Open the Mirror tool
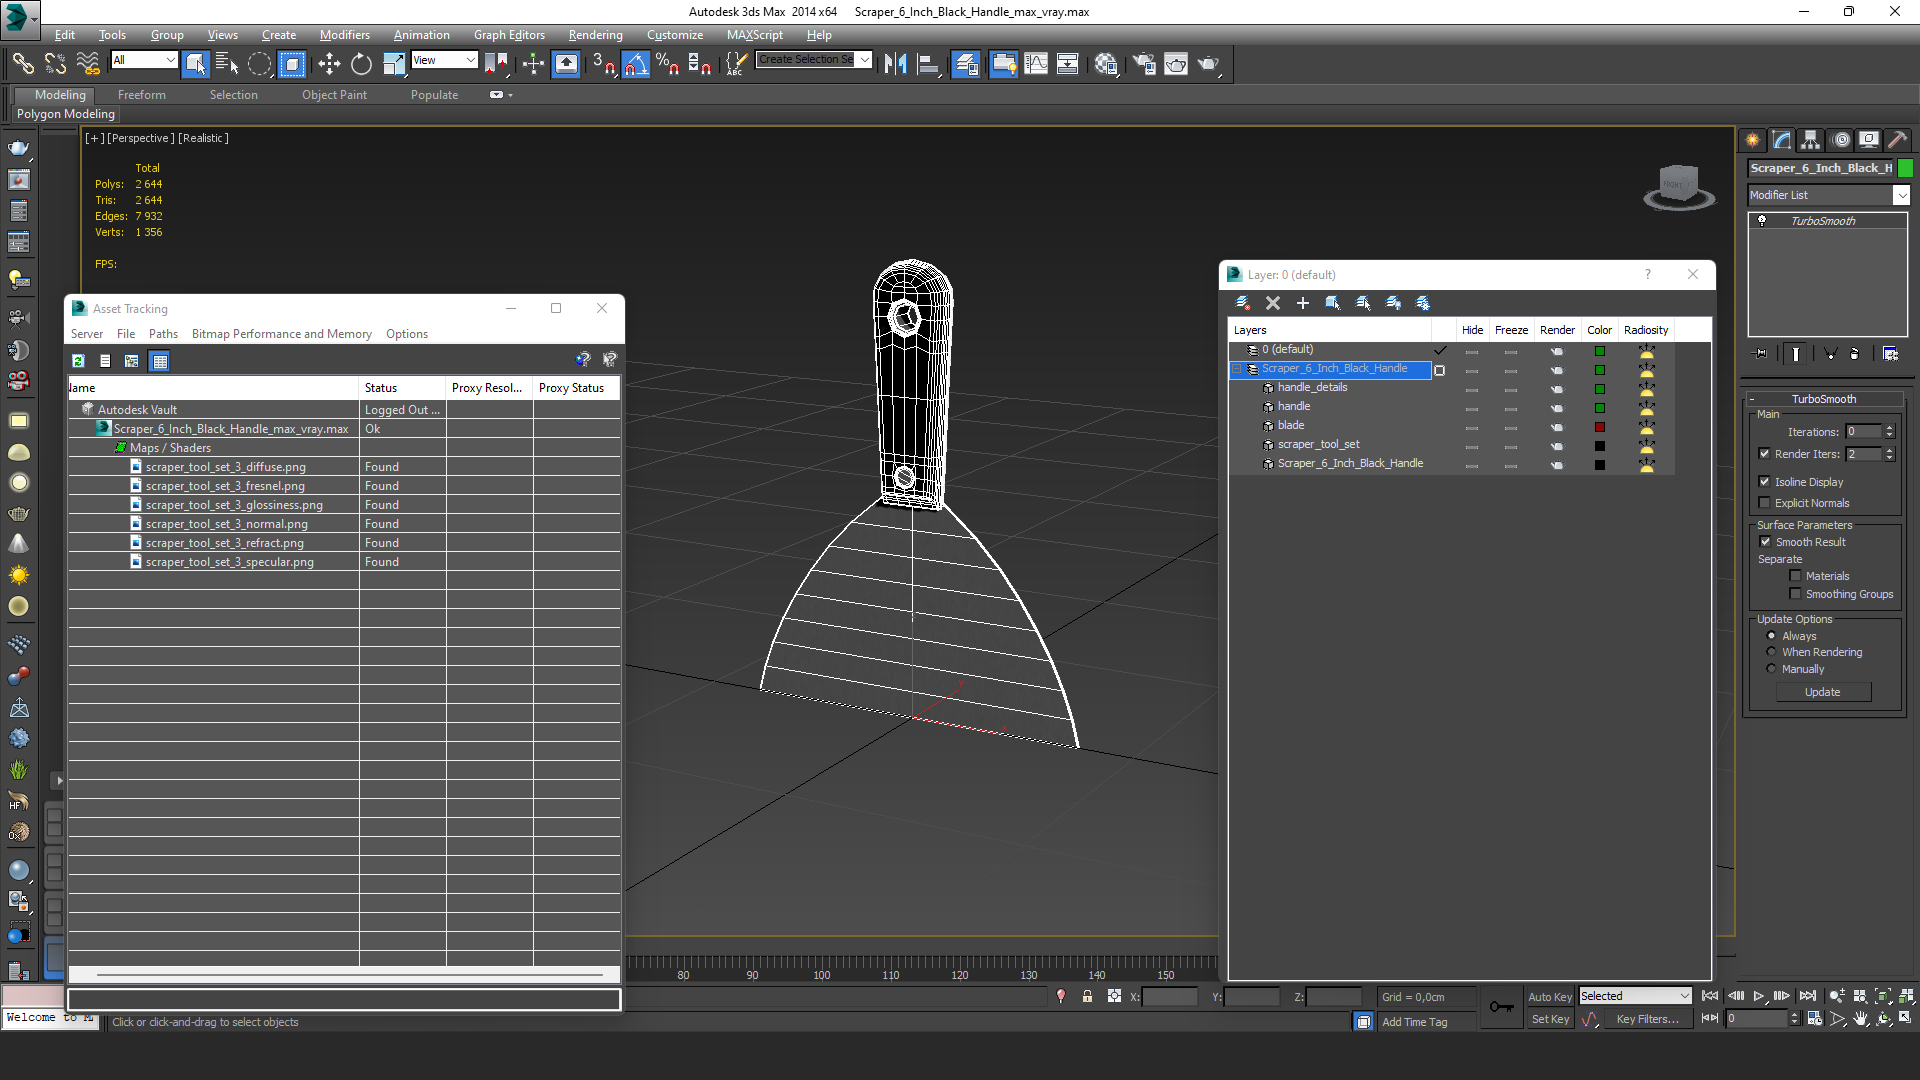The height and width of the screenshot is (1080, 1920). pyautogui.click(x=895, y=64)
